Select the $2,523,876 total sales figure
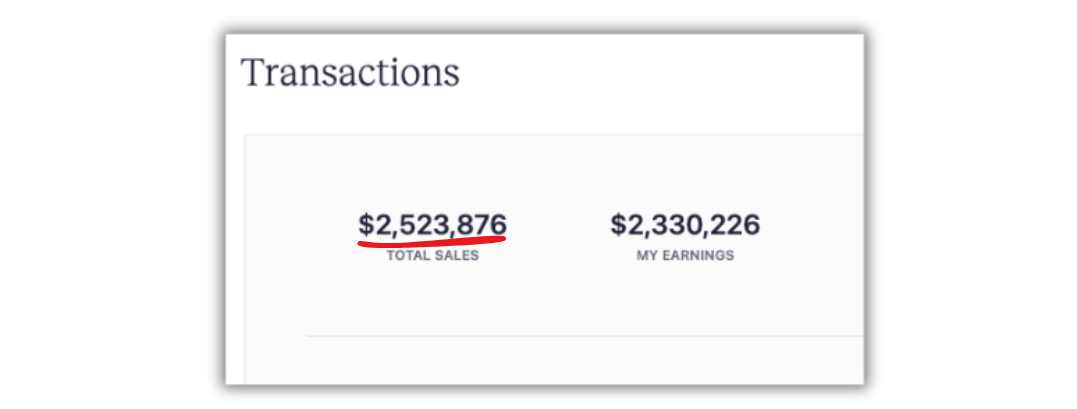Image resolution: width=1077 pixels, height=409 pixels. 432,225
